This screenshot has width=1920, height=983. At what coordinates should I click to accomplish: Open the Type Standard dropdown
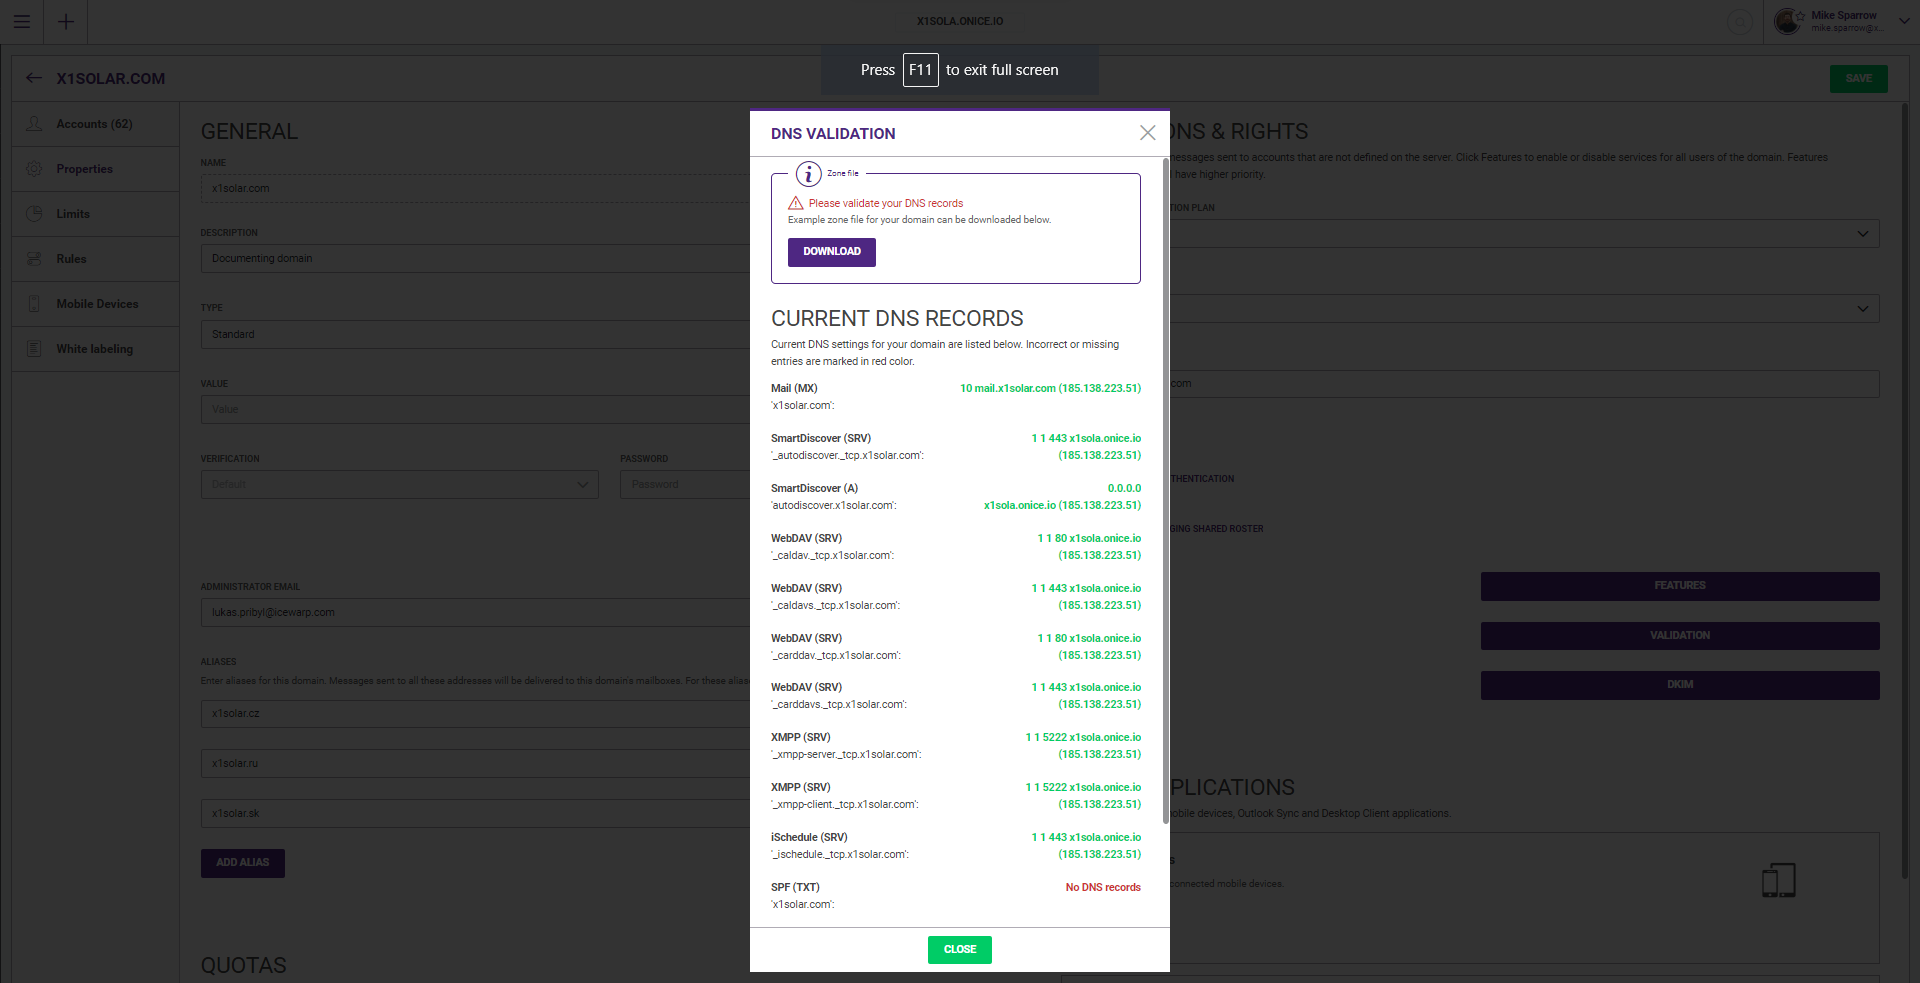[x=475, y=334]
